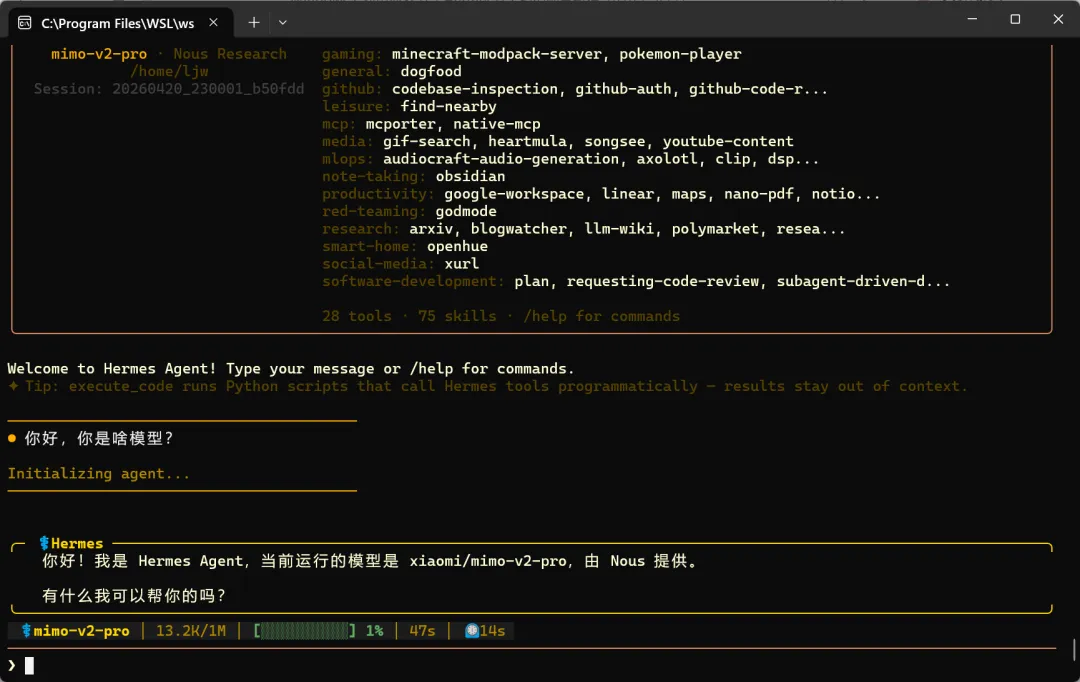This screenshot has height=682, width=1080.
Task: Click the xurl skill
Action: pos(461,264)
